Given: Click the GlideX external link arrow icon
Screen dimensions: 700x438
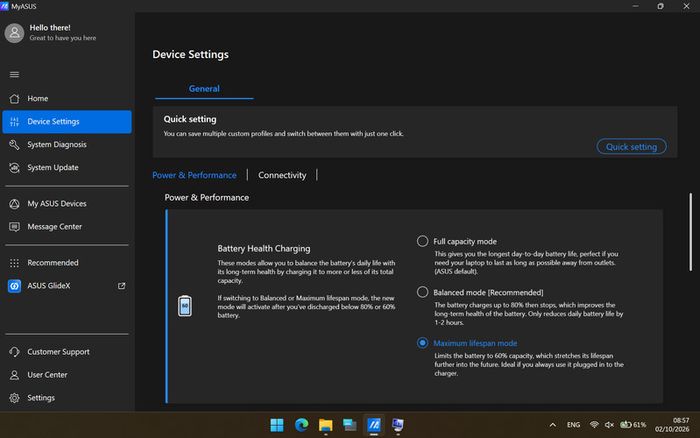Looking at the screenshot, I should point(121,286).
